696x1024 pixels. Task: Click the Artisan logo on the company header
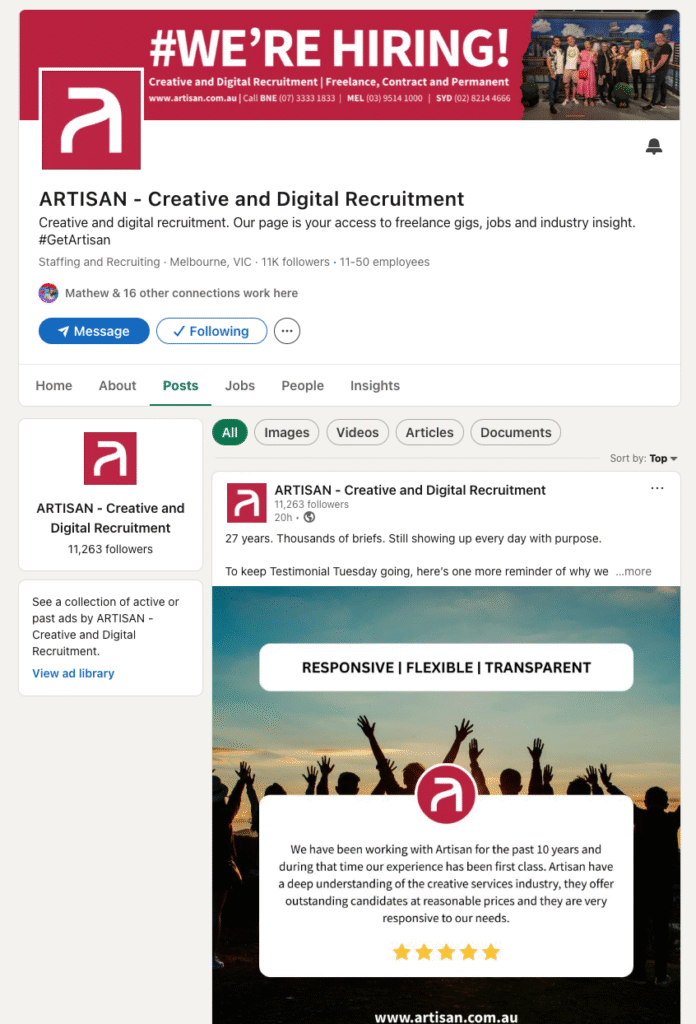[91, 120]
